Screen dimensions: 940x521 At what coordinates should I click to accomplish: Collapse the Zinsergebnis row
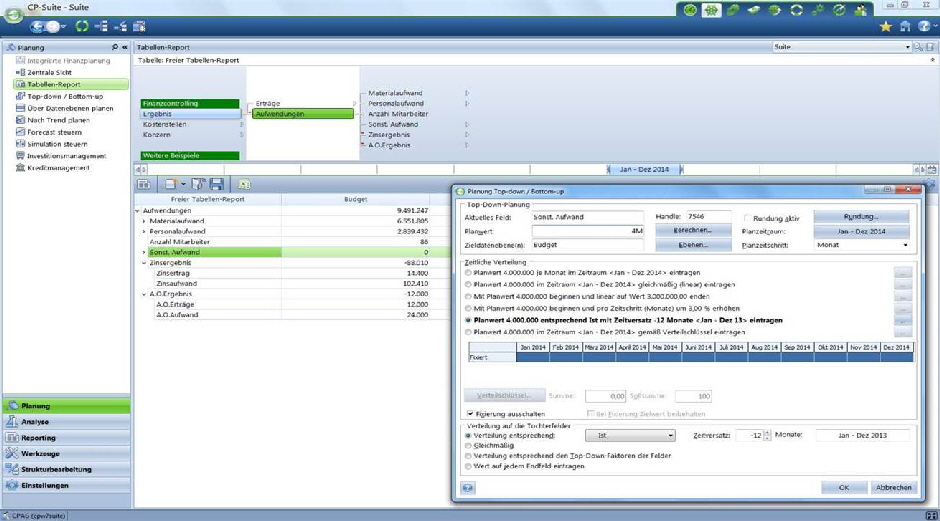pyautogui.click(x=144, y=263)
